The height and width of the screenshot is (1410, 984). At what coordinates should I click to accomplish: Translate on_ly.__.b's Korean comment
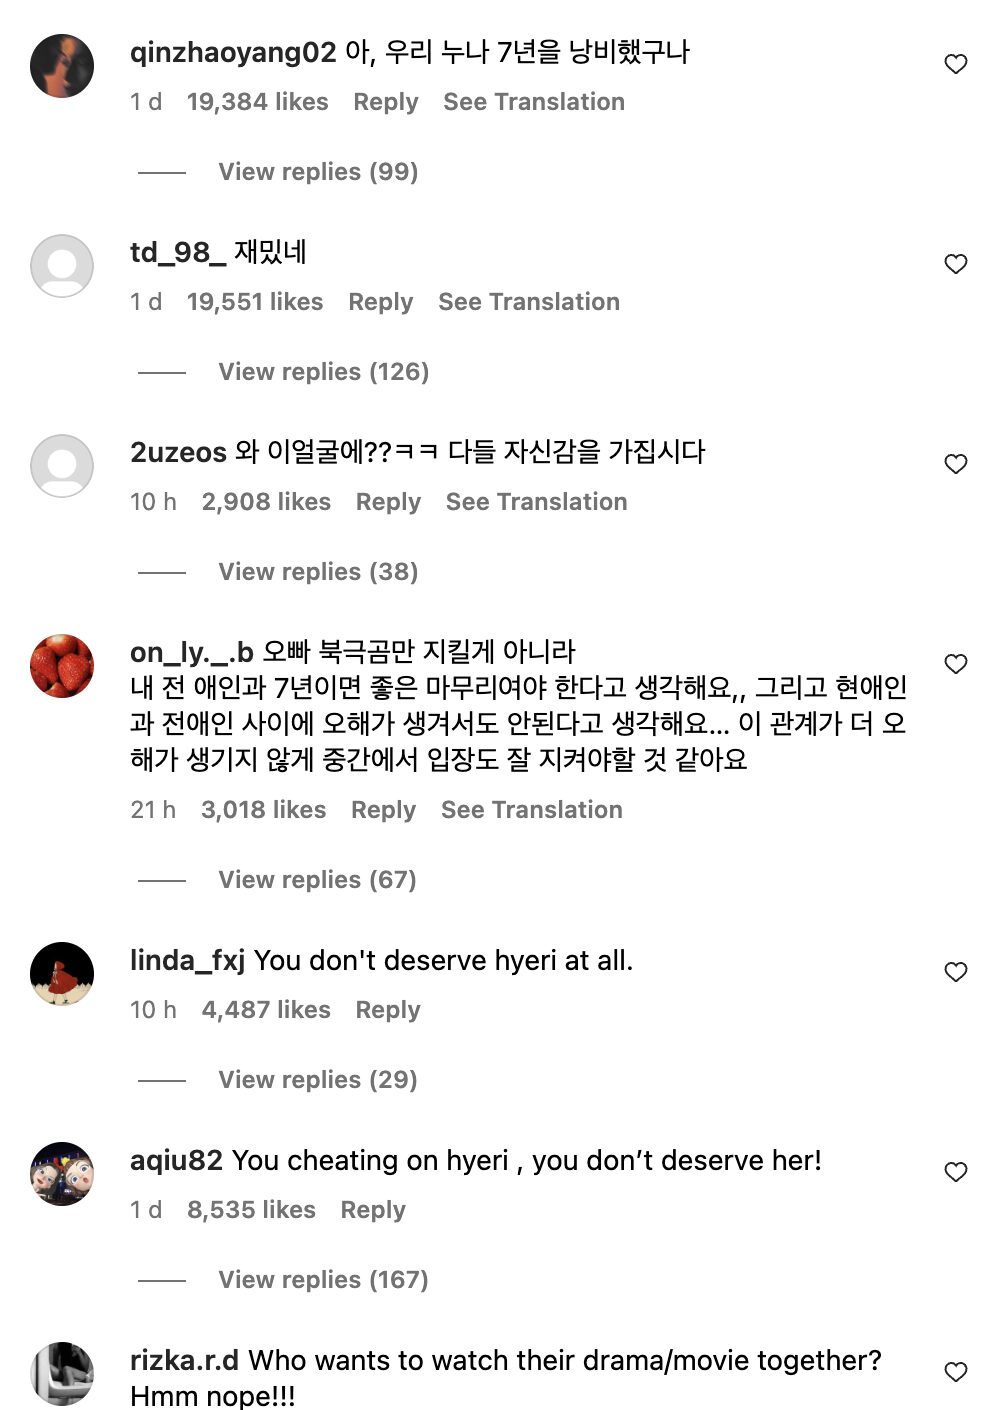pos(532,810)
